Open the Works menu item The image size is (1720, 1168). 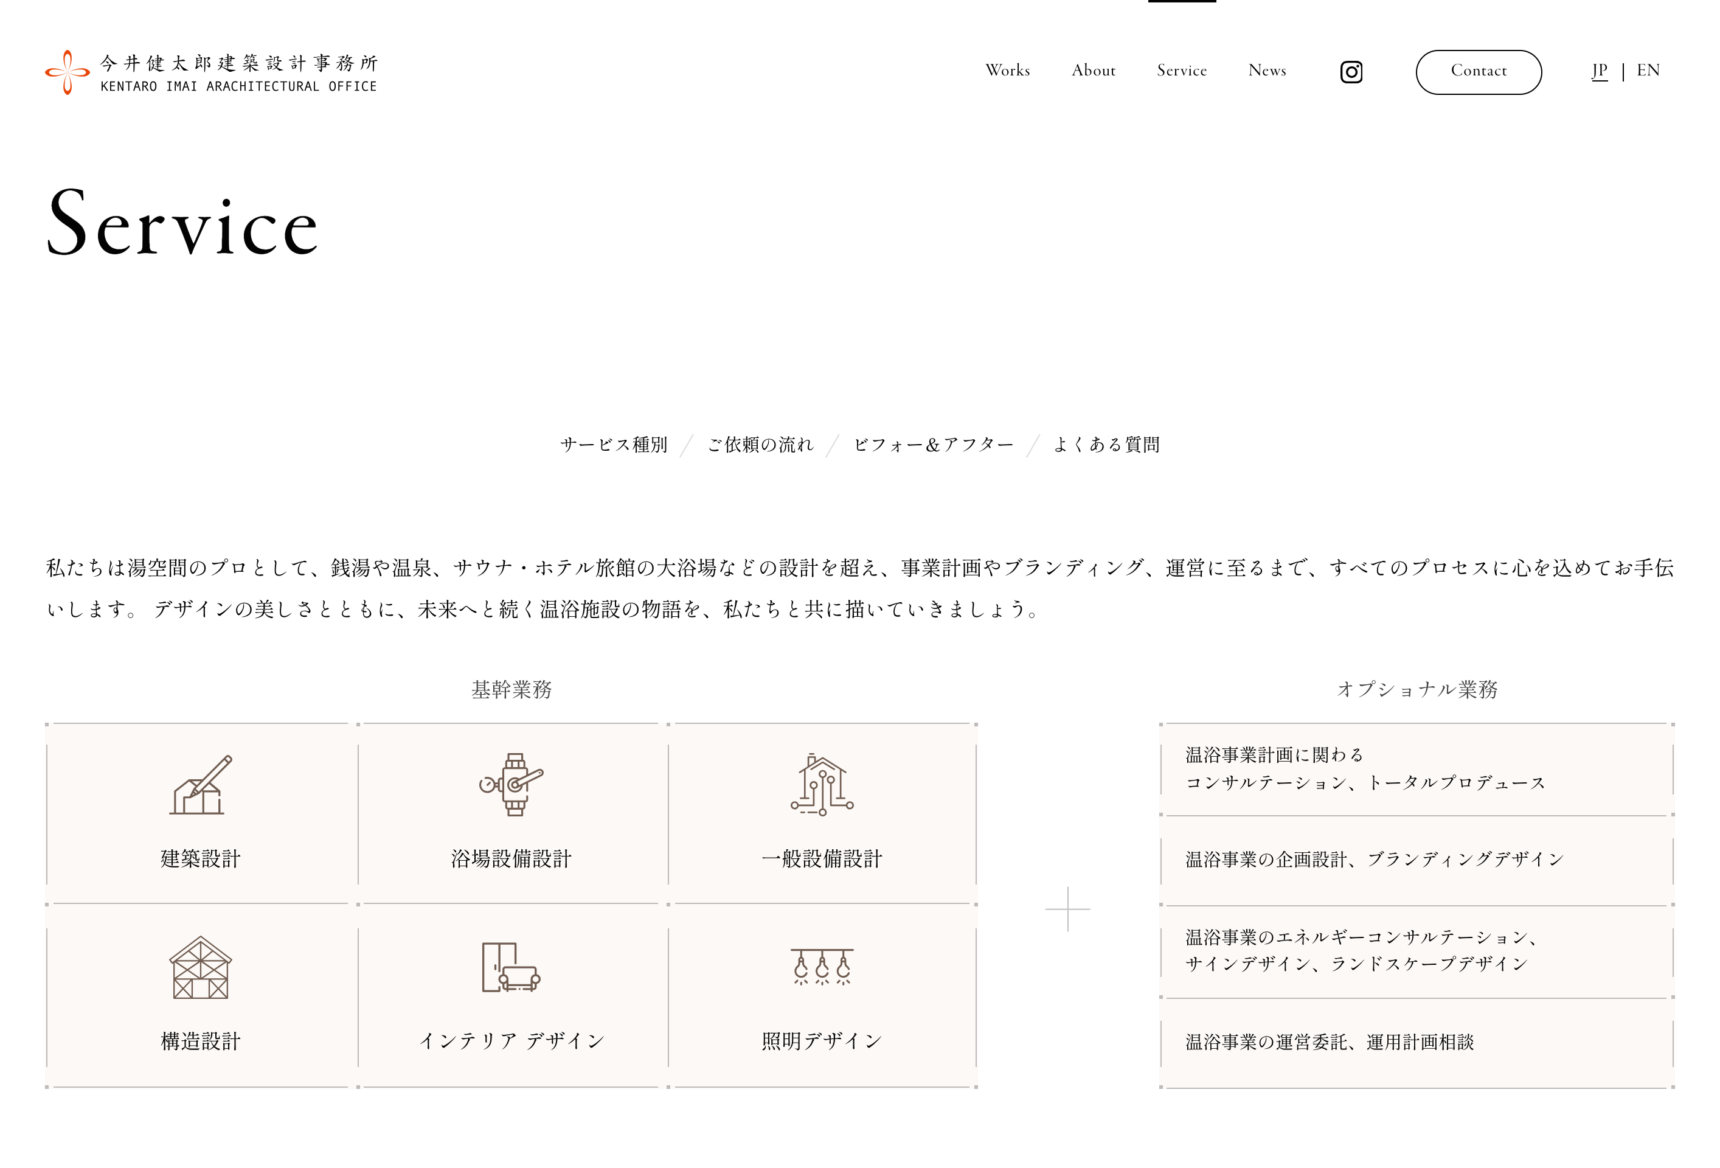1007,71
